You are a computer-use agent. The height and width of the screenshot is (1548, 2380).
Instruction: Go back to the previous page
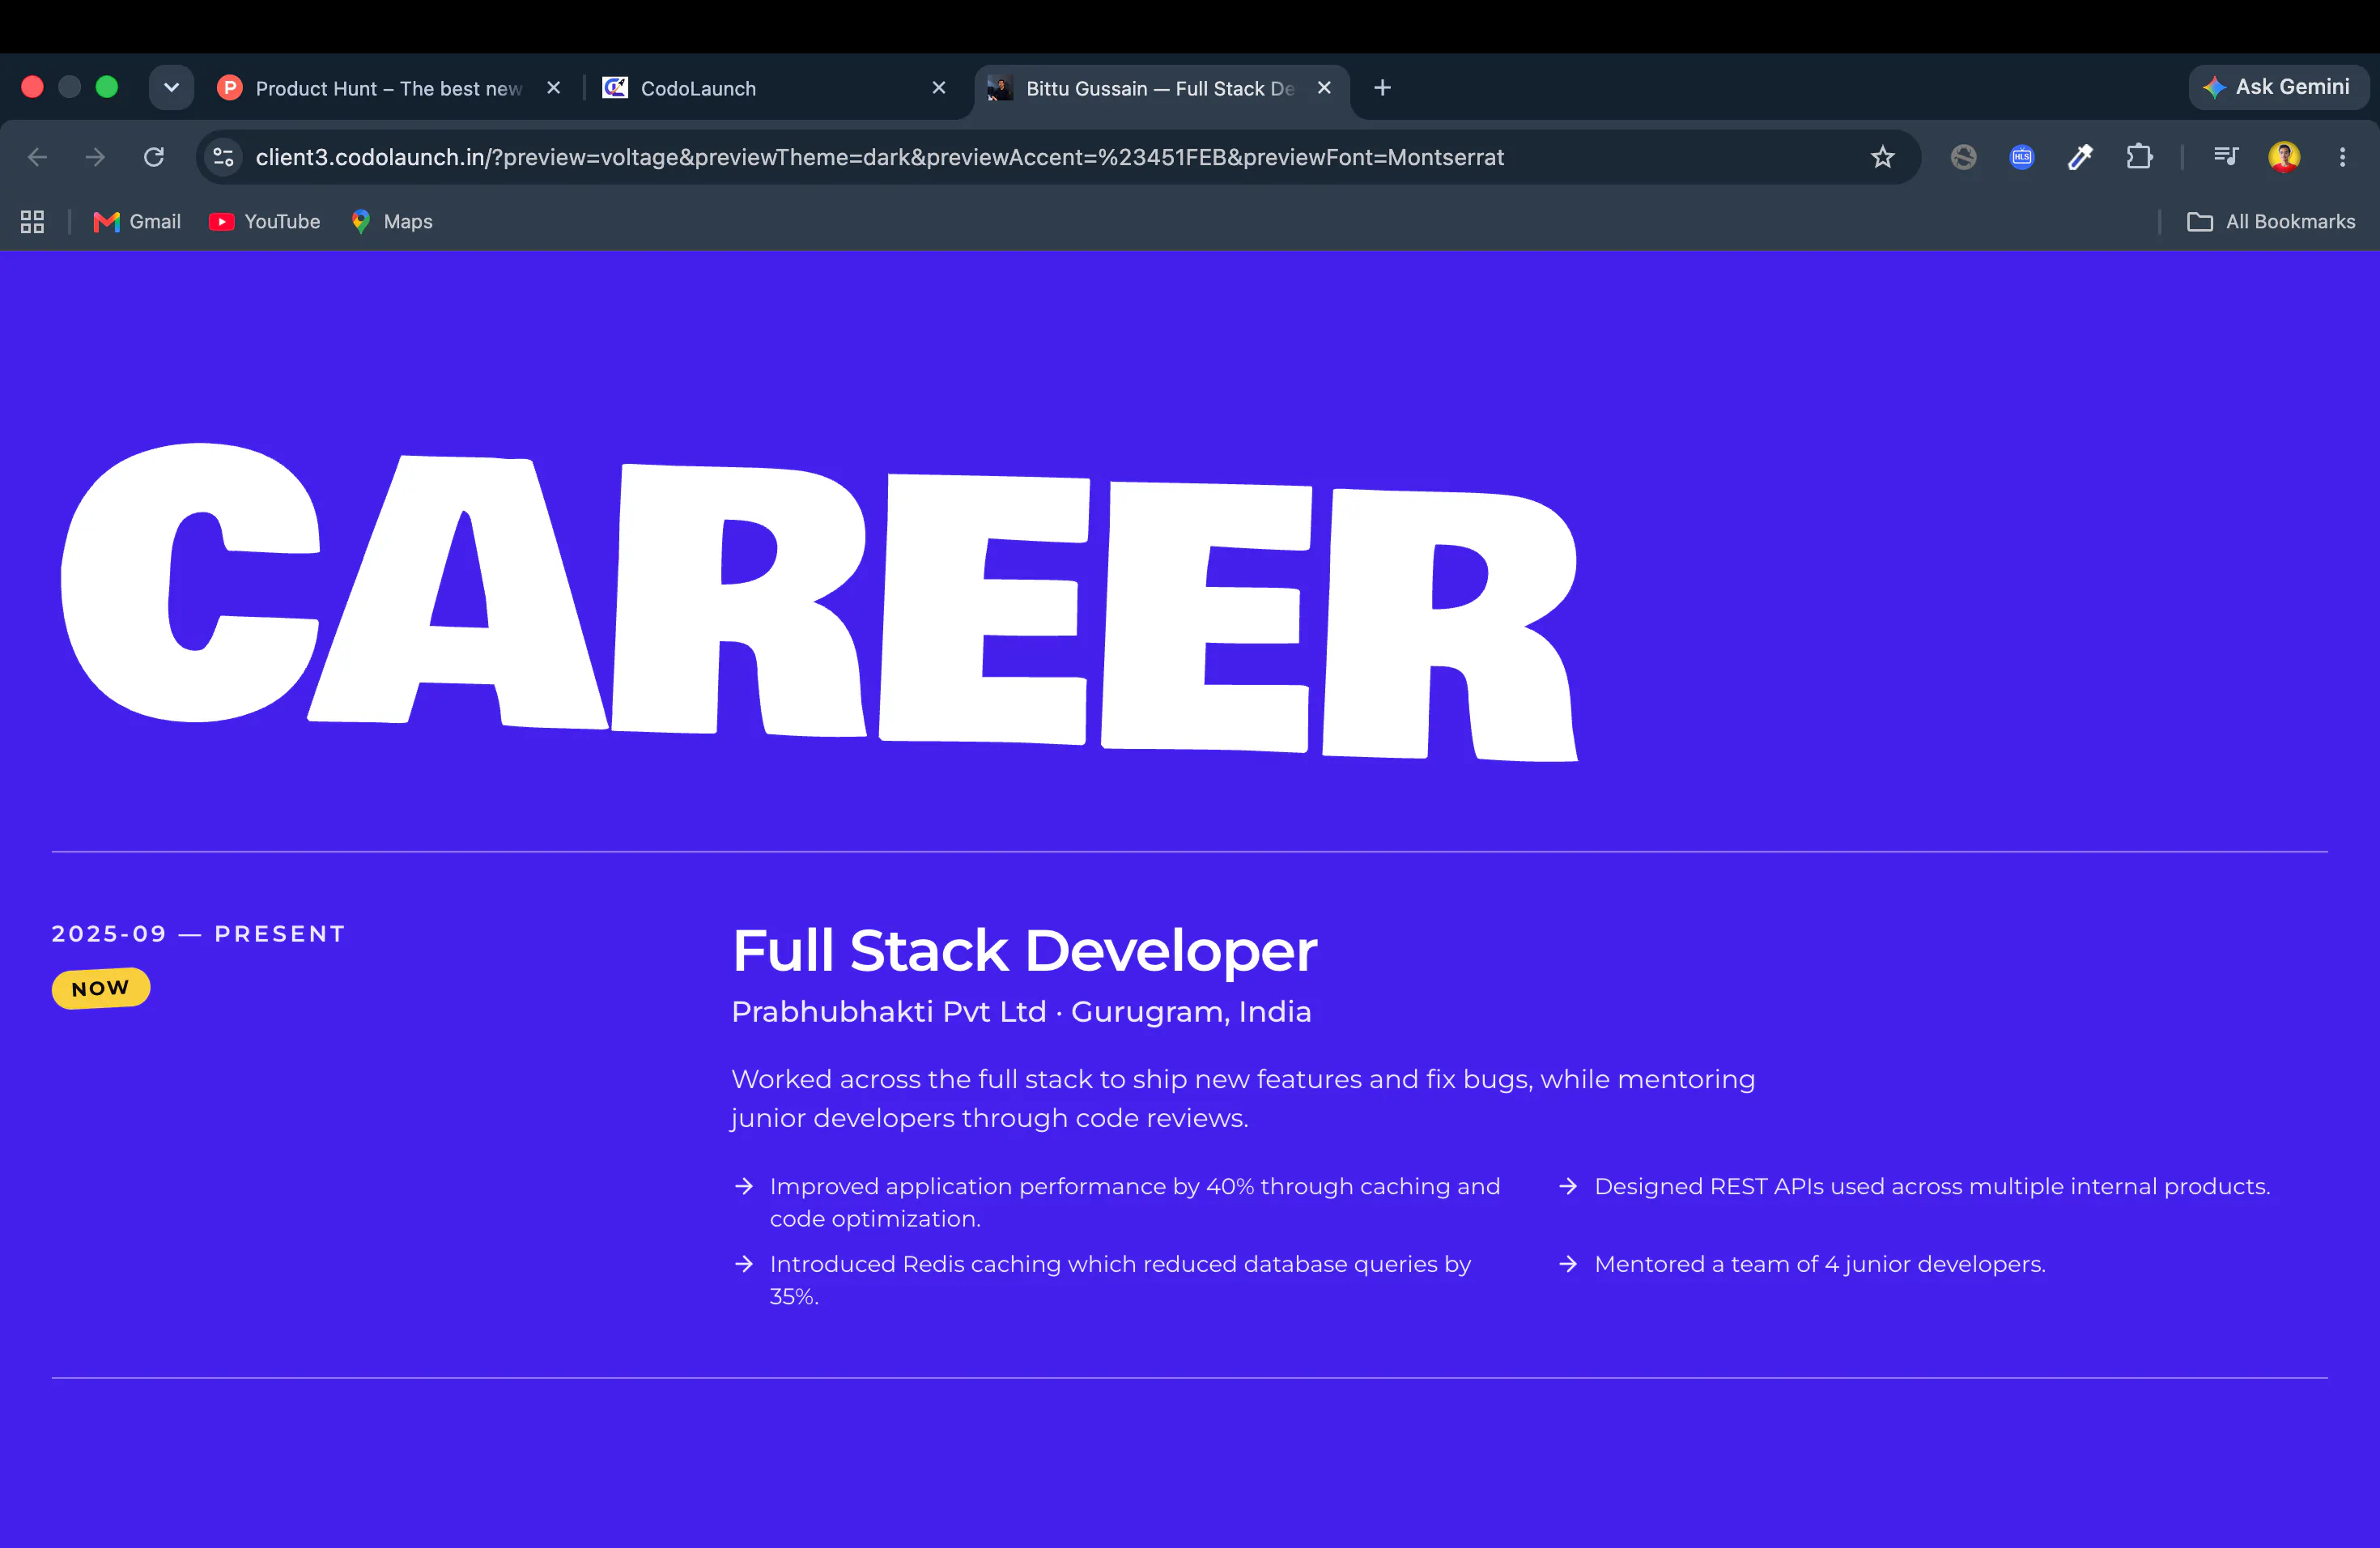coord(38,157)
